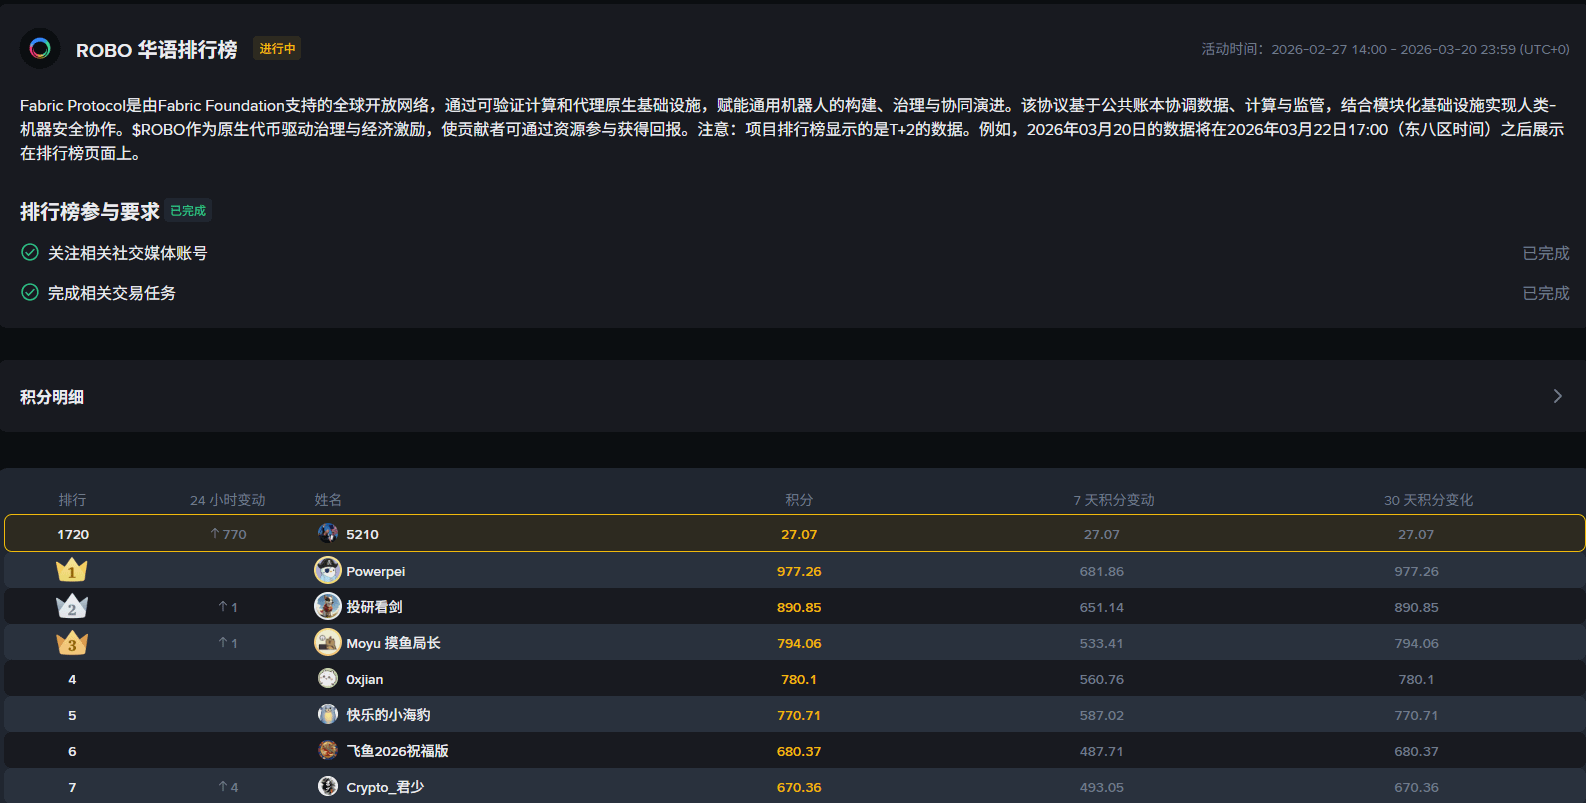Expand 积分明细 with the chevron arrow
The height and width of the screenshot is (803, 1586).
[x=1557, y=396]
